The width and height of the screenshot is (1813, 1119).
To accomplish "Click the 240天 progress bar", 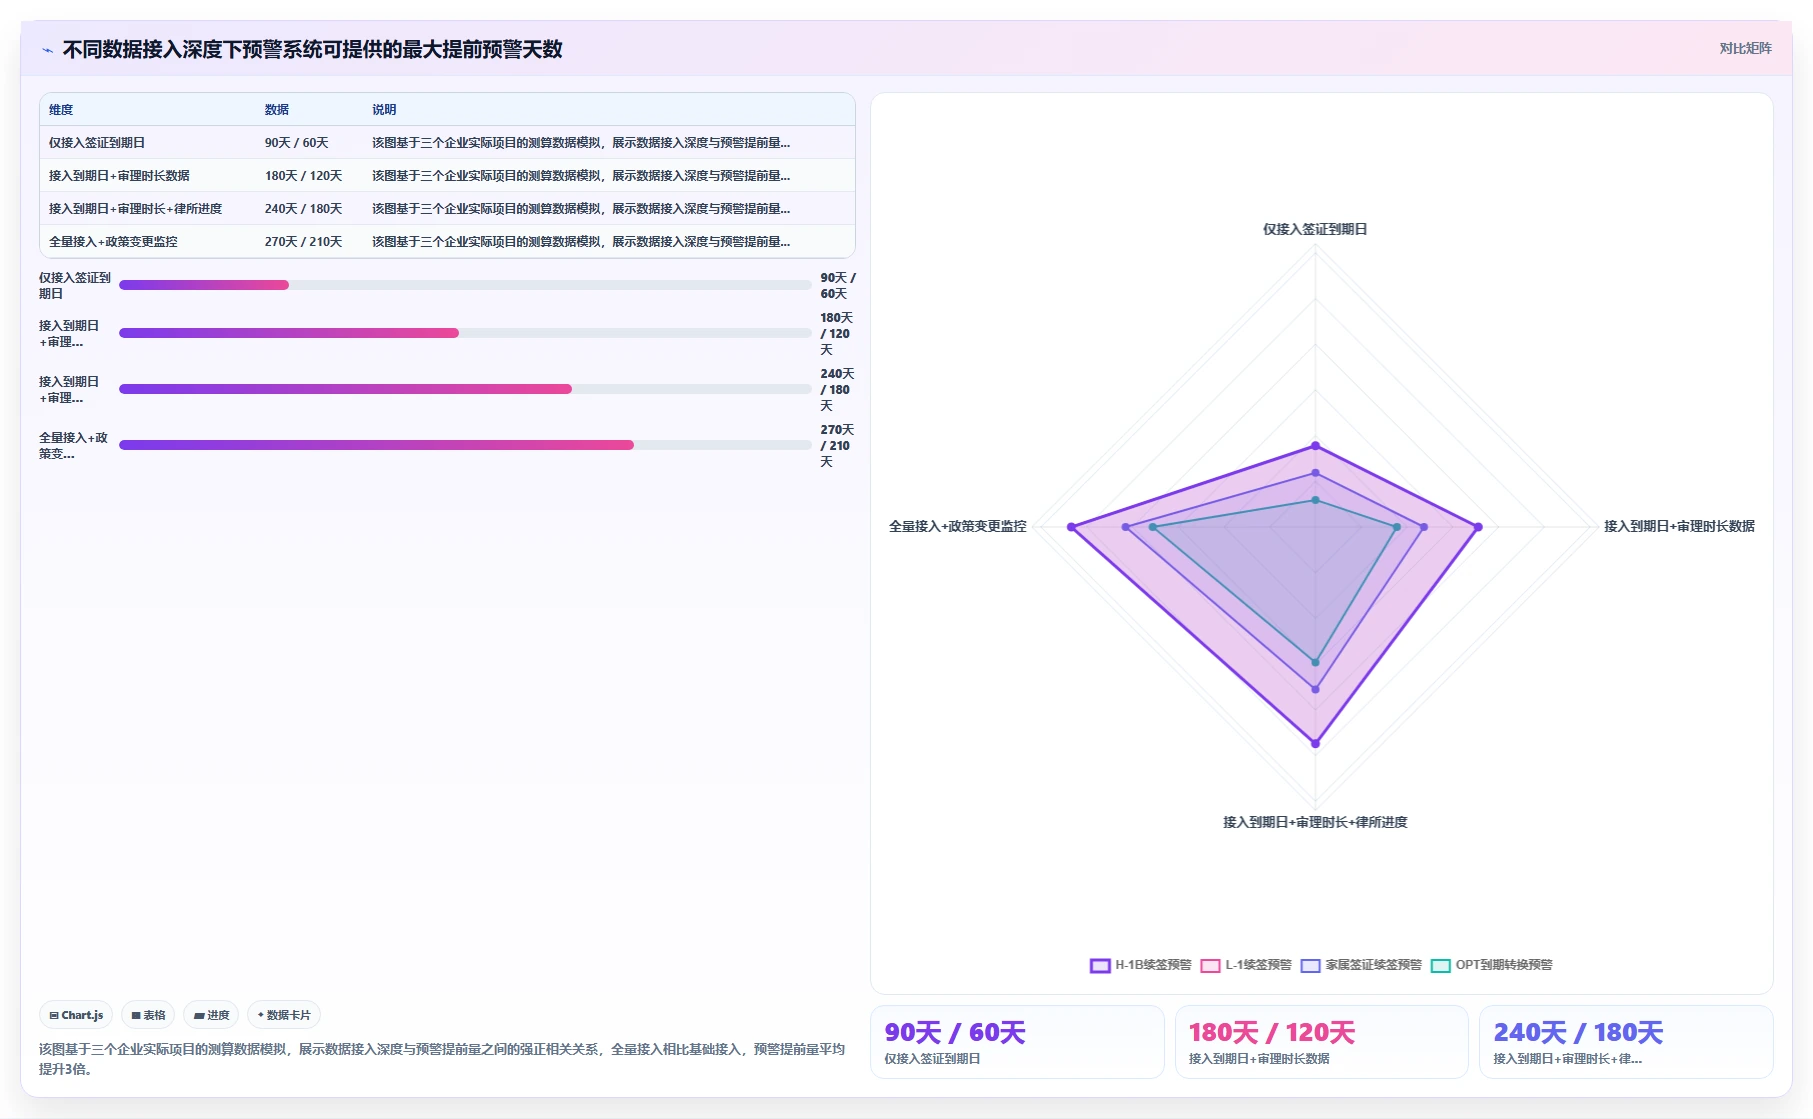I will pyautogui.click(x=465, y=389).
